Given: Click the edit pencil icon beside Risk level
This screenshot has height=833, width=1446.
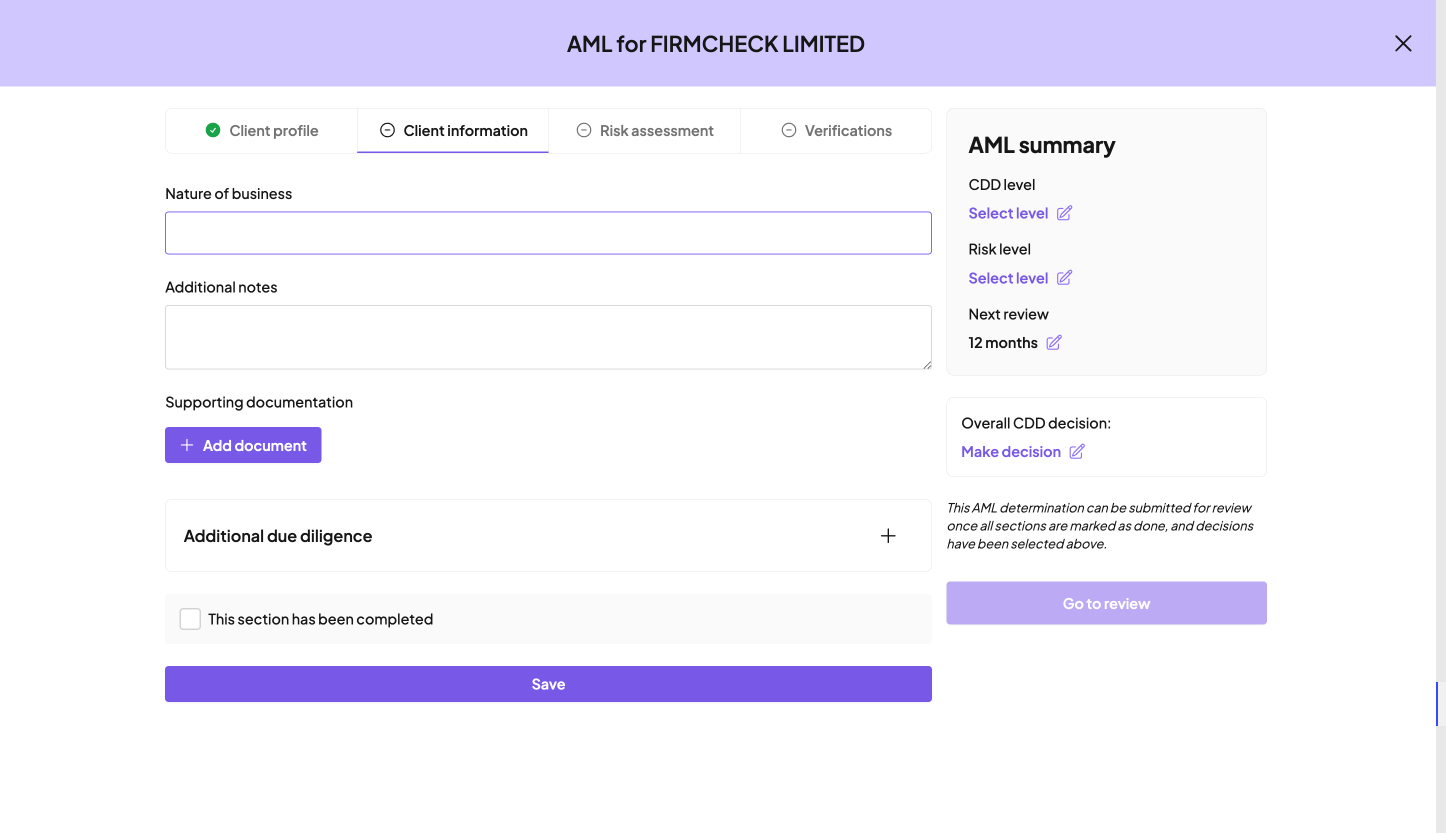Looking at the screenshot, I should tap(1064, 278).
